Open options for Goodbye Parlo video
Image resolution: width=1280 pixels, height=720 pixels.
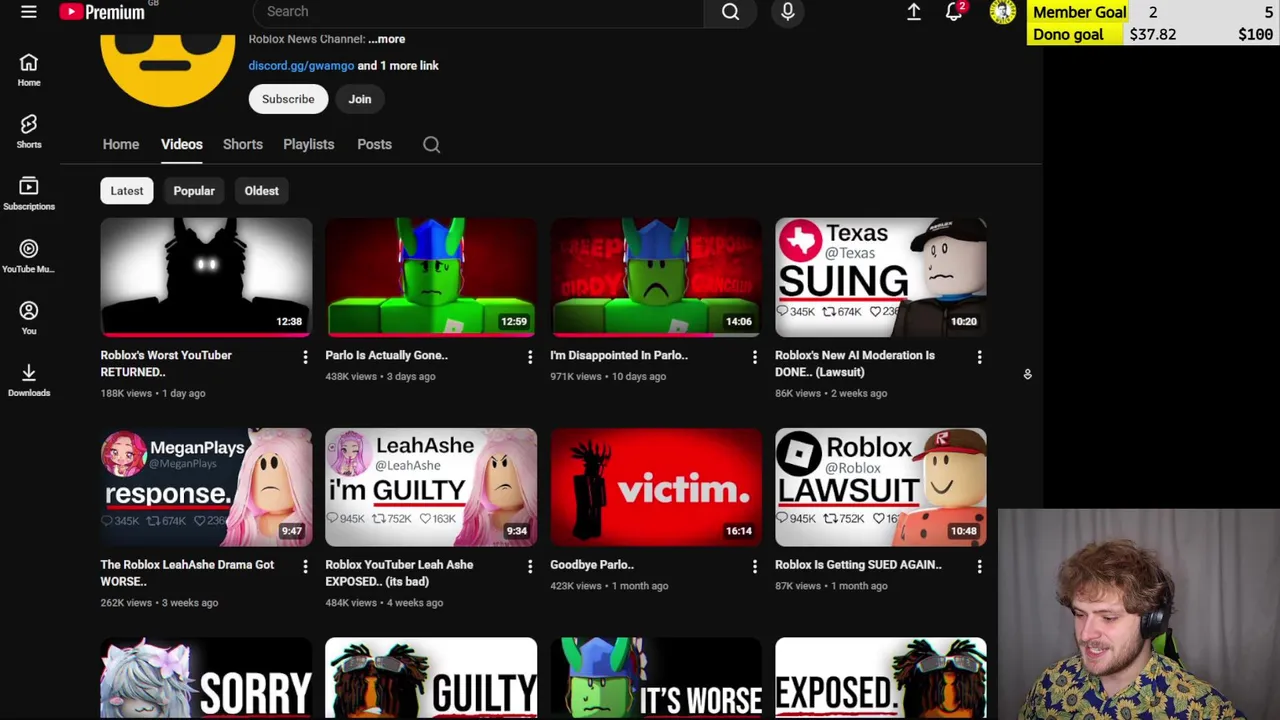coord(754,566)
